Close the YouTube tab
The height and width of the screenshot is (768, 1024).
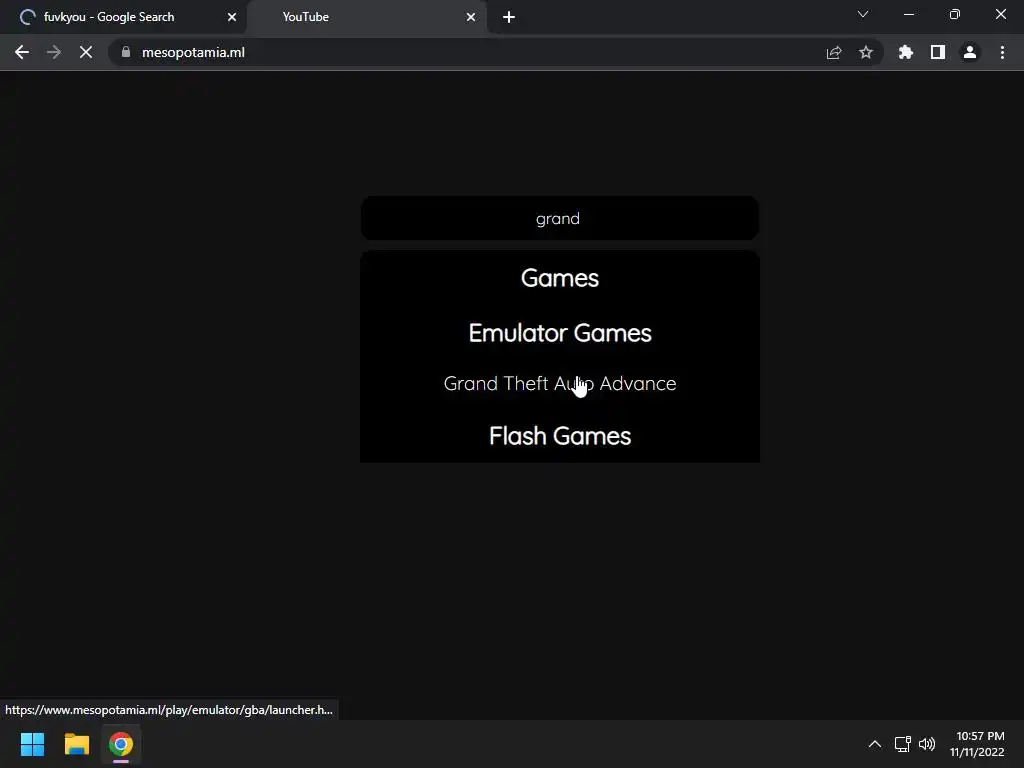pyautogui.click(x=471, y=17)
